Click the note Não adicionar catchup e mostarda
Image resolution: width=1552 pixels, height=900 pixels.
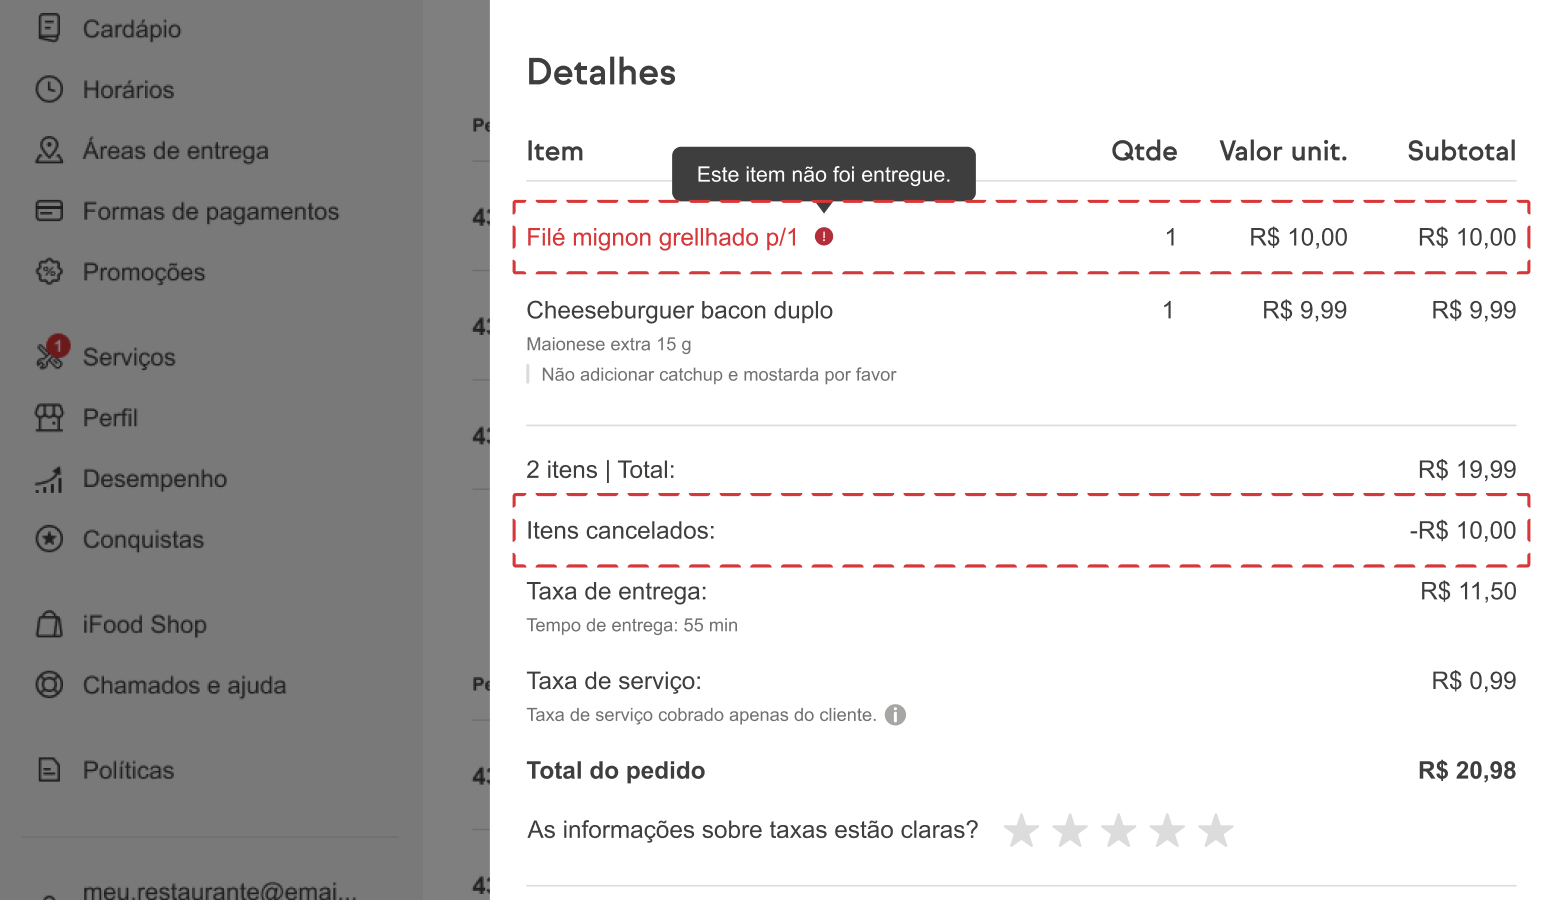click(719, 374)
